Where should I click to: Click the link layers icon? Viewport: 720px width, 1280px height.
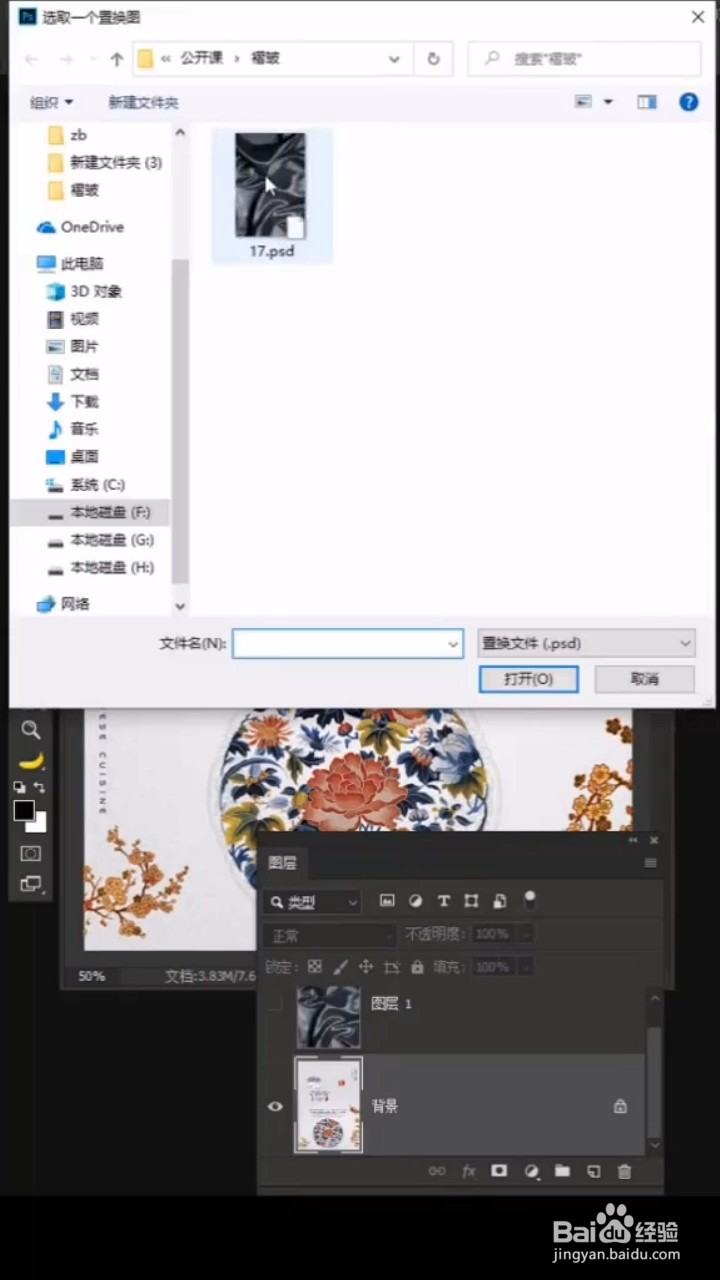pos(437,1171)
